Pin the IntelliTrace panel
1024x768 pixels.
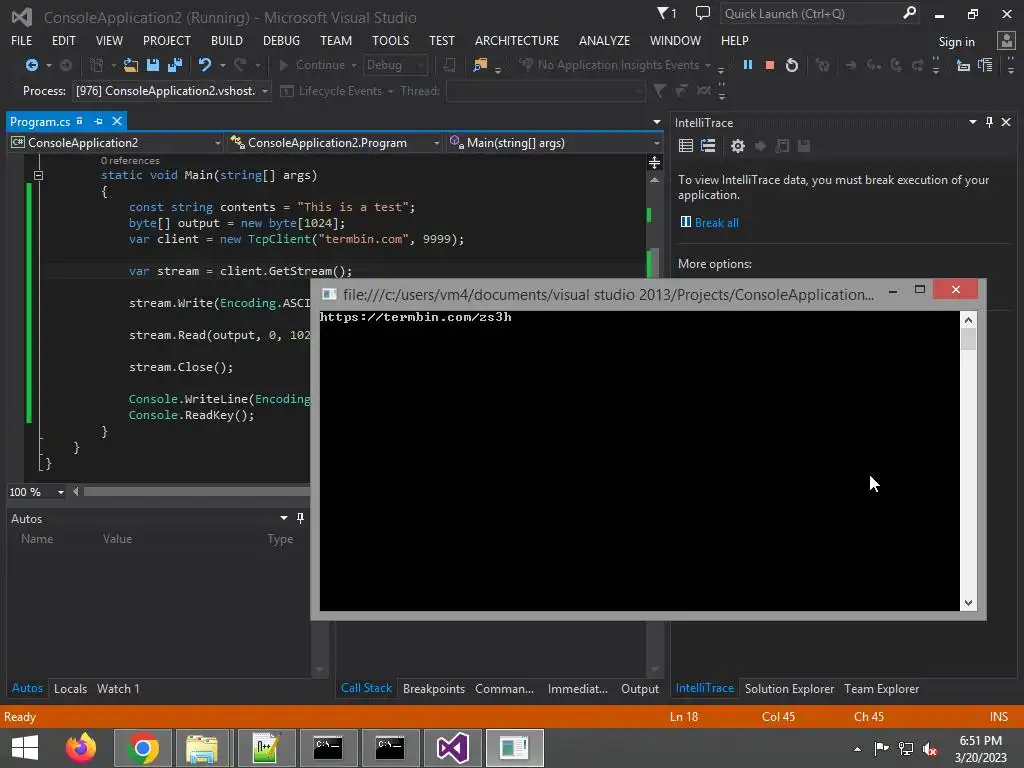point(989,122)
